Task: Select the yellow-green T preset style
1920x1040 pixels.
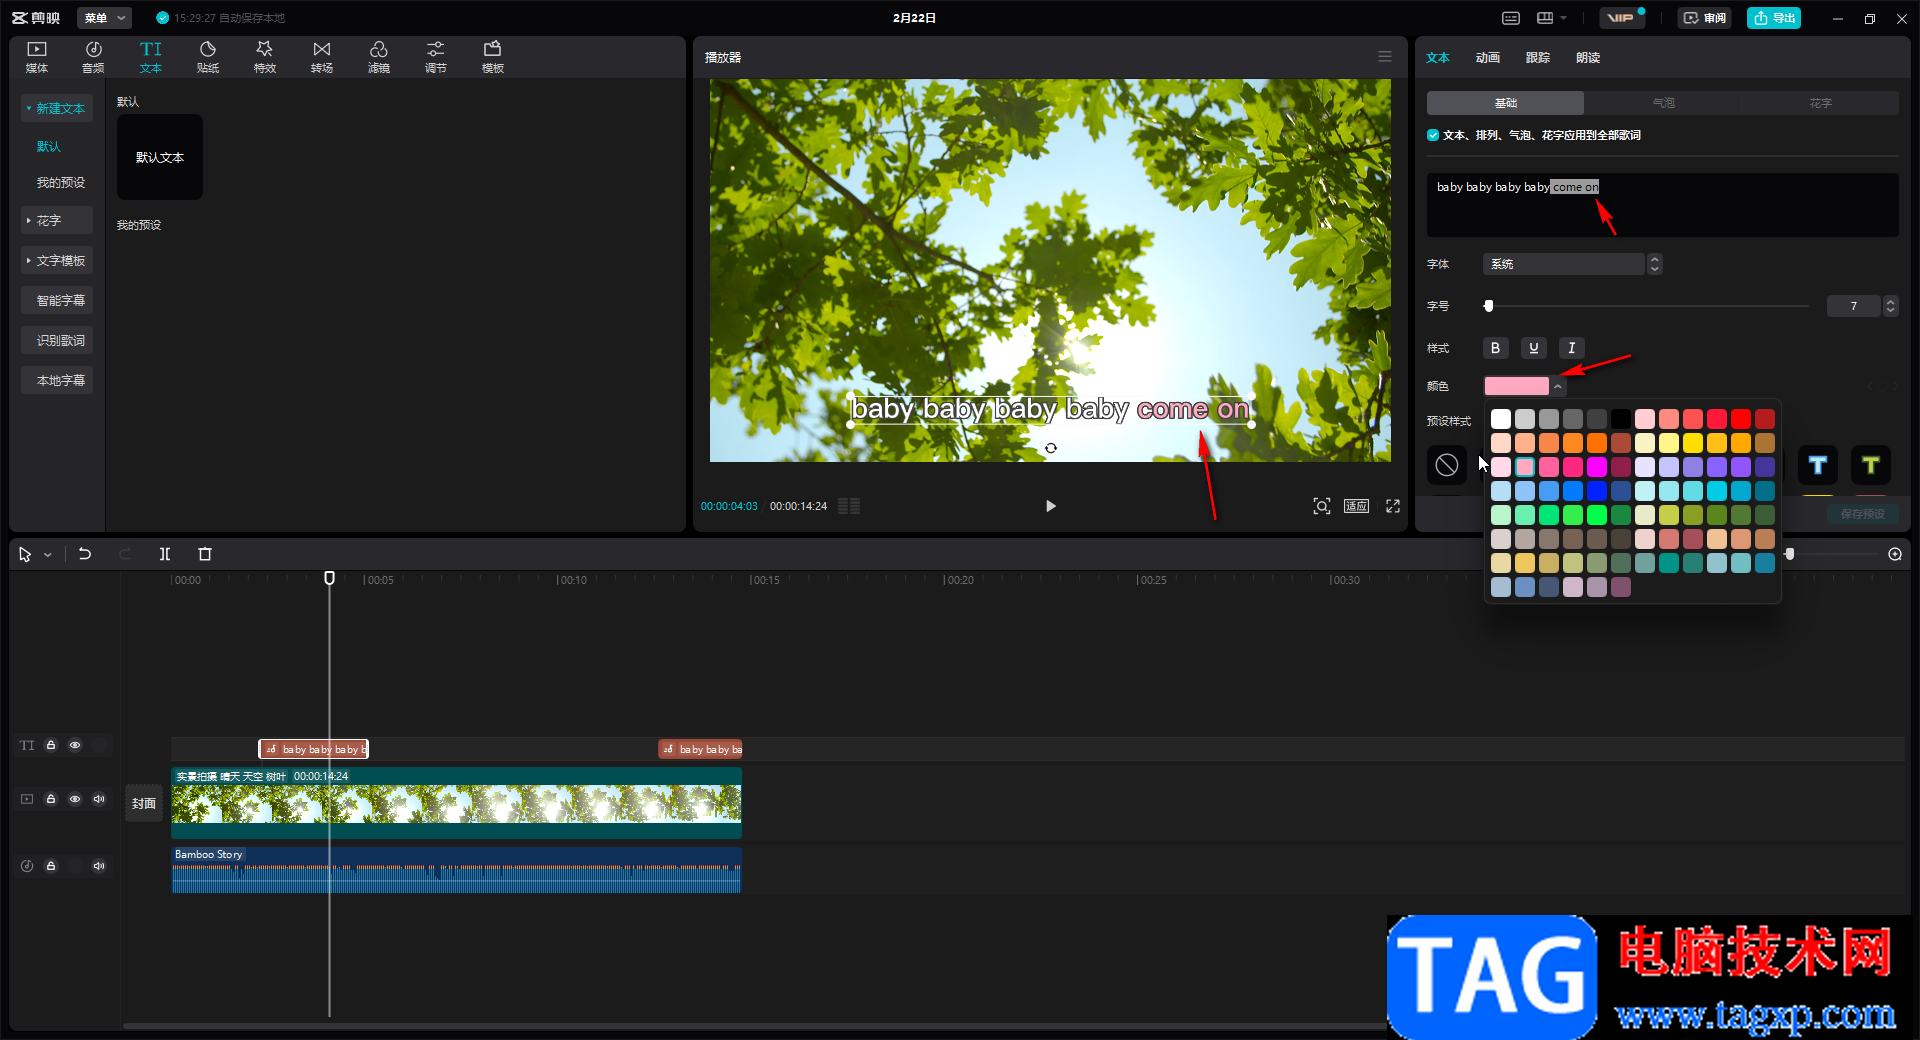Action: [1871, 465]
